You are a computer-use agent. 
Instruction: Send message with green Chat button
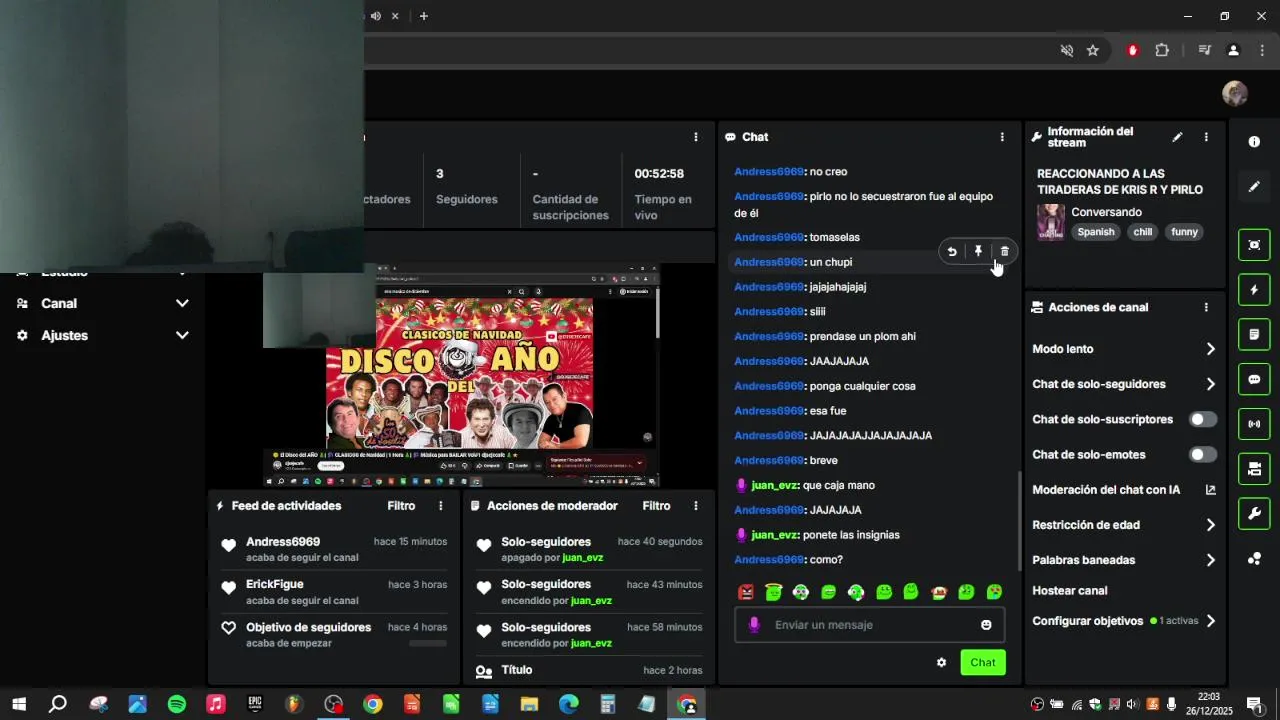click(983, 662)
